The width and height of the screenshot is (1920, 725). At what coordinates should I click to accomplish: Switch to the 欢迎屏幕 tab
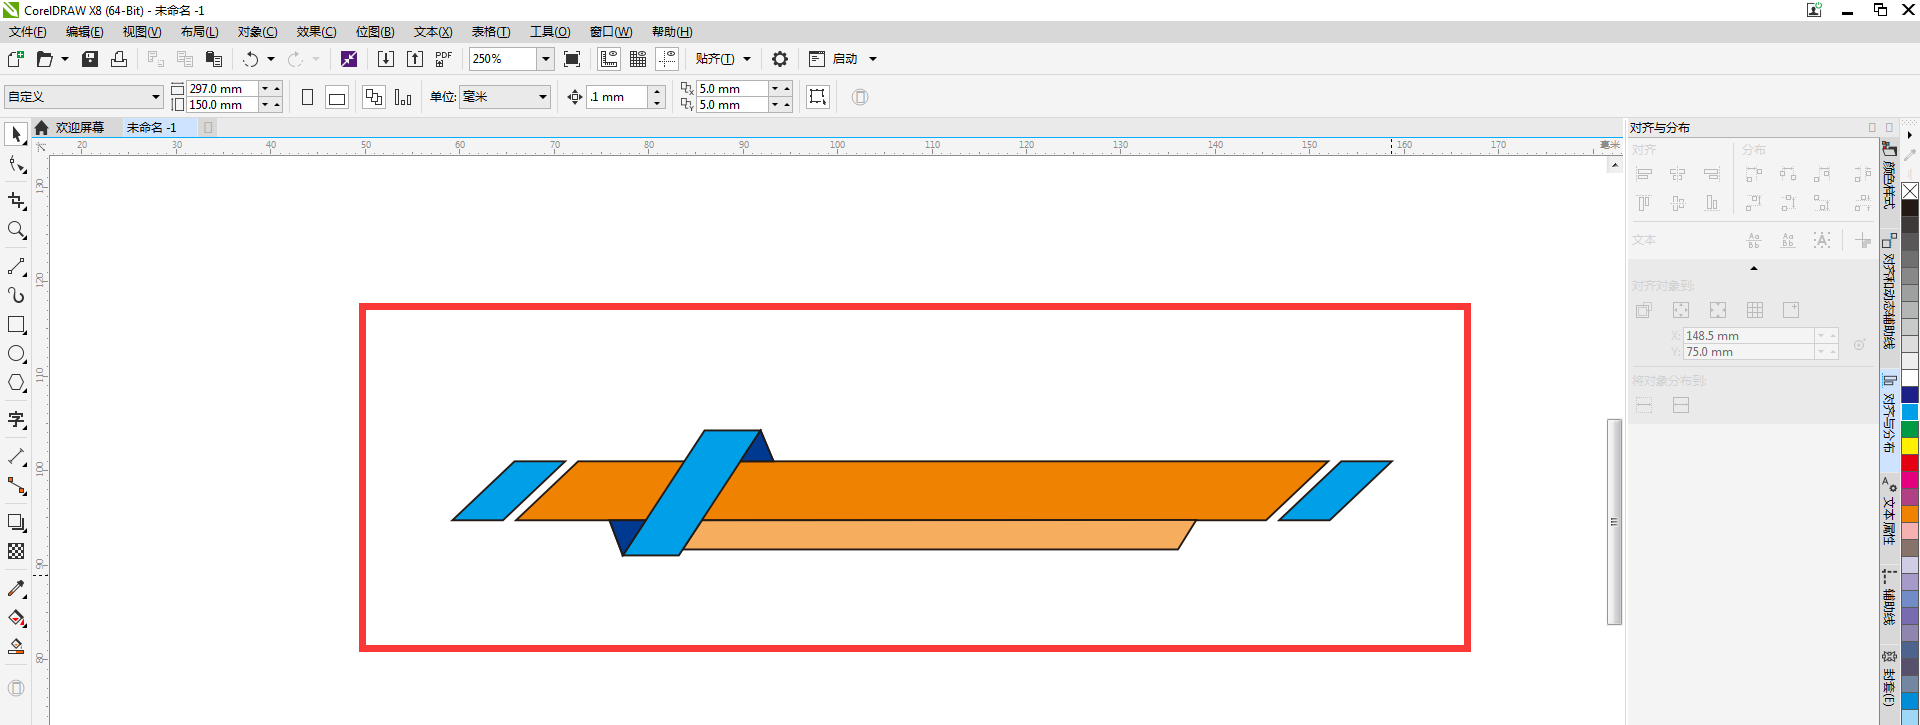point(79,128)
